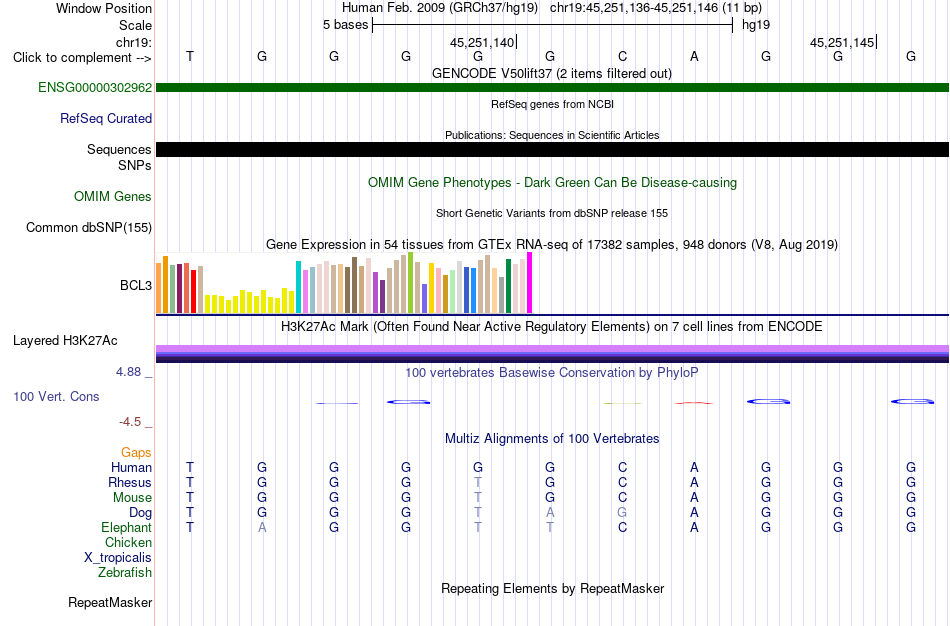The image size is (950, 626).
Task: Click the PhyloP Basewise Conservation title
Action: coord(551,372)
